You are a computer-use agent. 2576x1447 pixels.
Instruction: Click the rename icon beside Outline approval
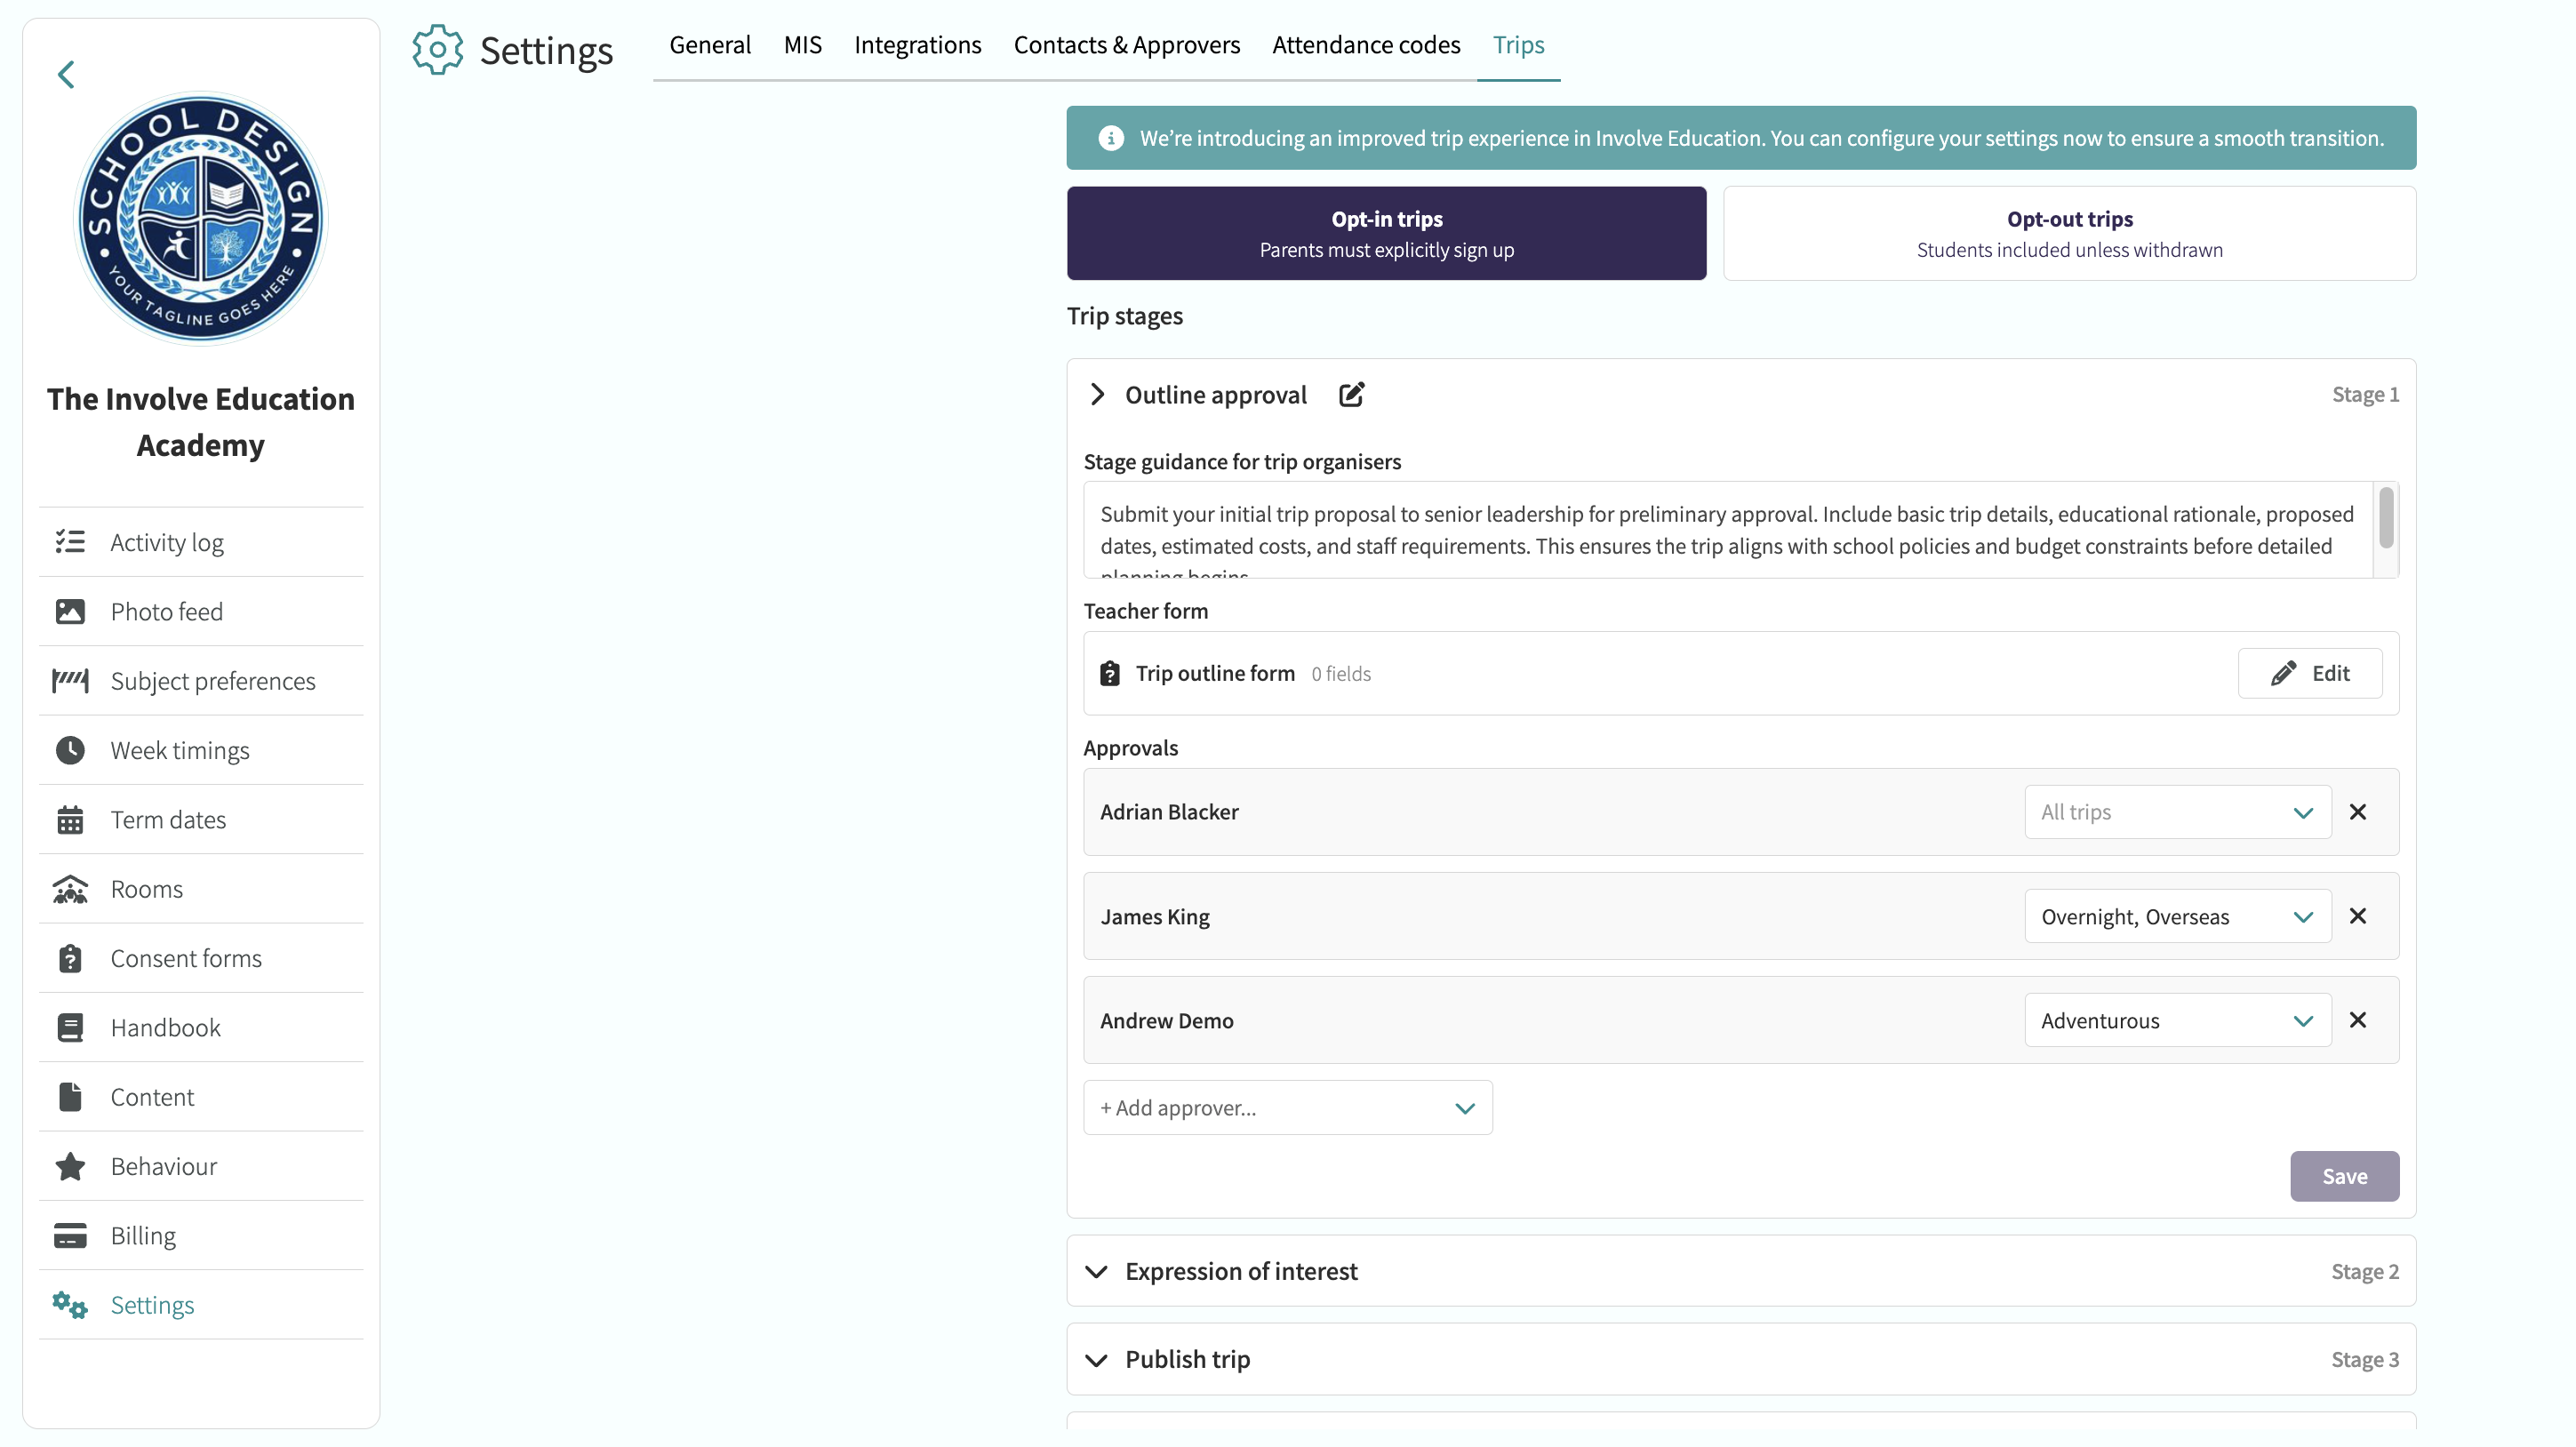click(x=1352, y=394)
